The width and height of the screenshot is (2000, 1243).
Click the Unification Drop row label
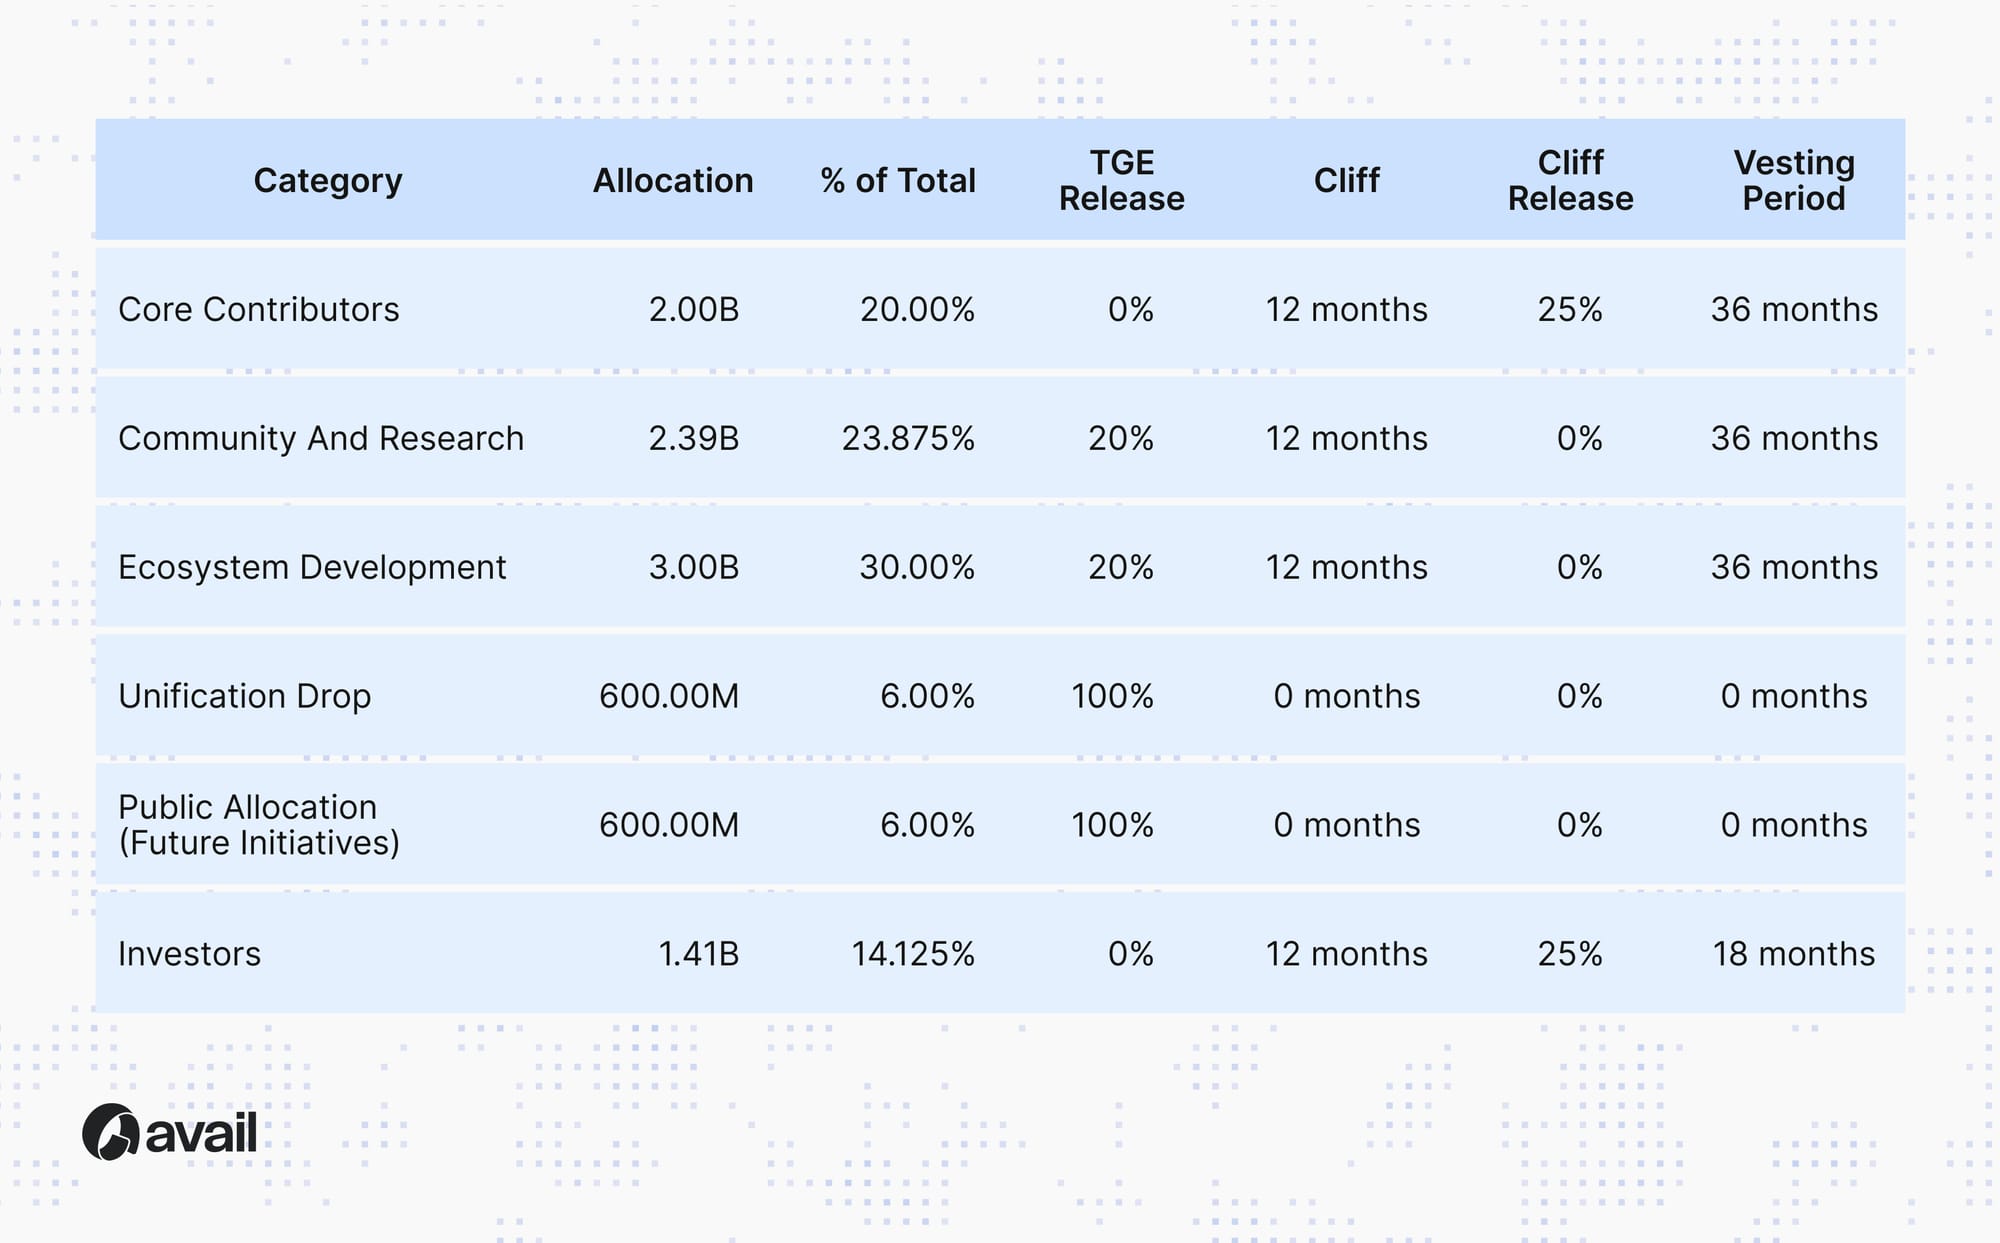(245, 696)
